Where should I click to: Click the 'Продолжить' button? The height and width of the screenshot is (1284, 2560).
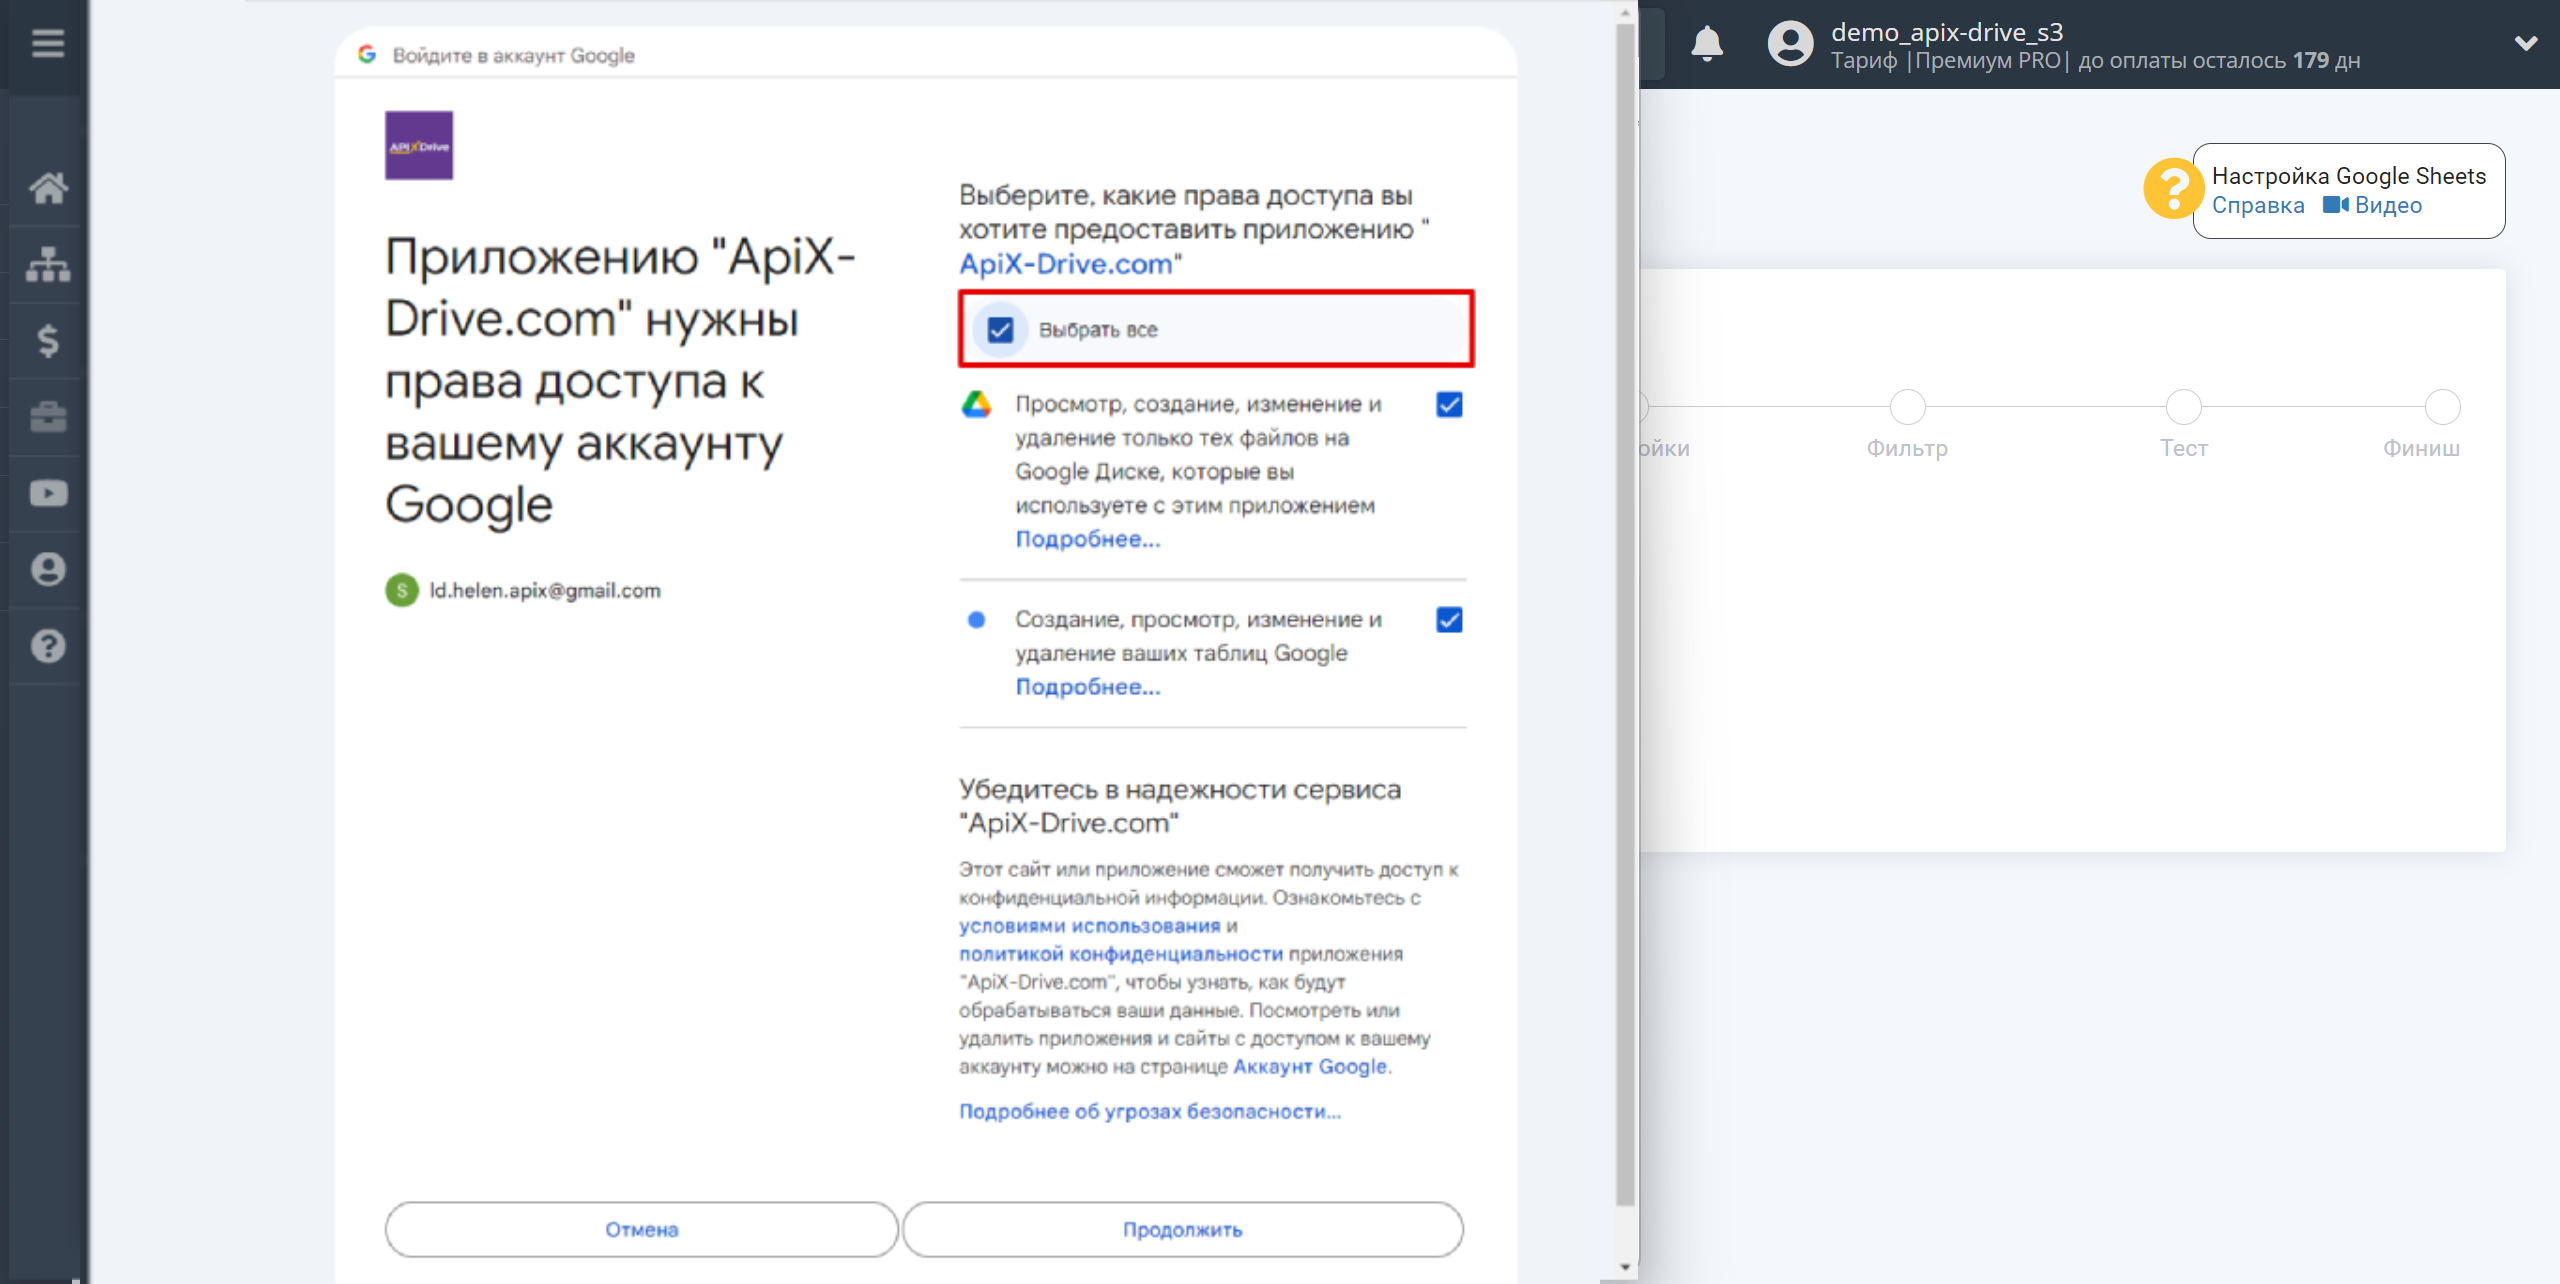point(1182,1229)
